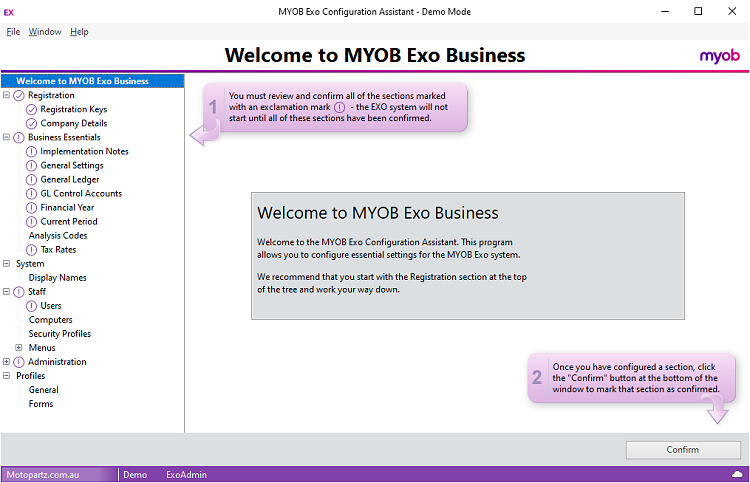Open Display Names in the tree
750x483 pixels.
(x=57, y=277)
